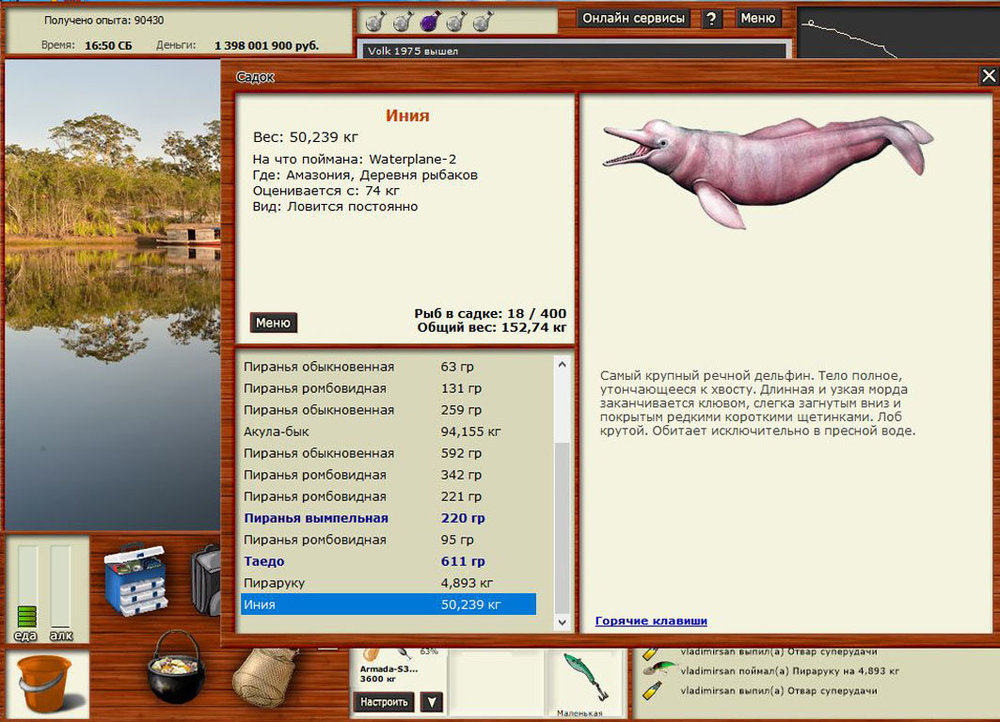Image resolution: width=1000 pixels, height=722 pixels.
Task: Click the first potion flask icon
Action: click(x=374, y=19)
